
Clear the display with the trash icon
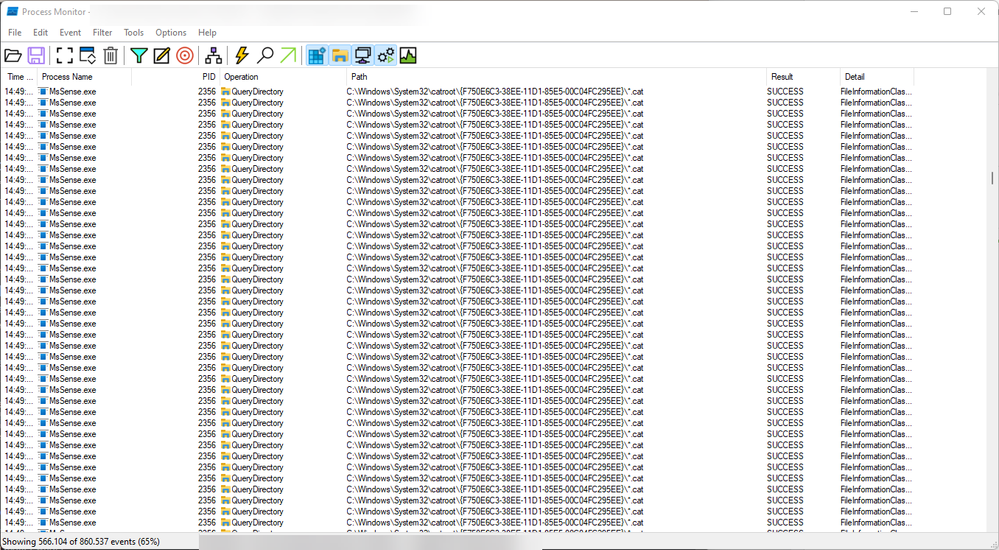(110, 56)
